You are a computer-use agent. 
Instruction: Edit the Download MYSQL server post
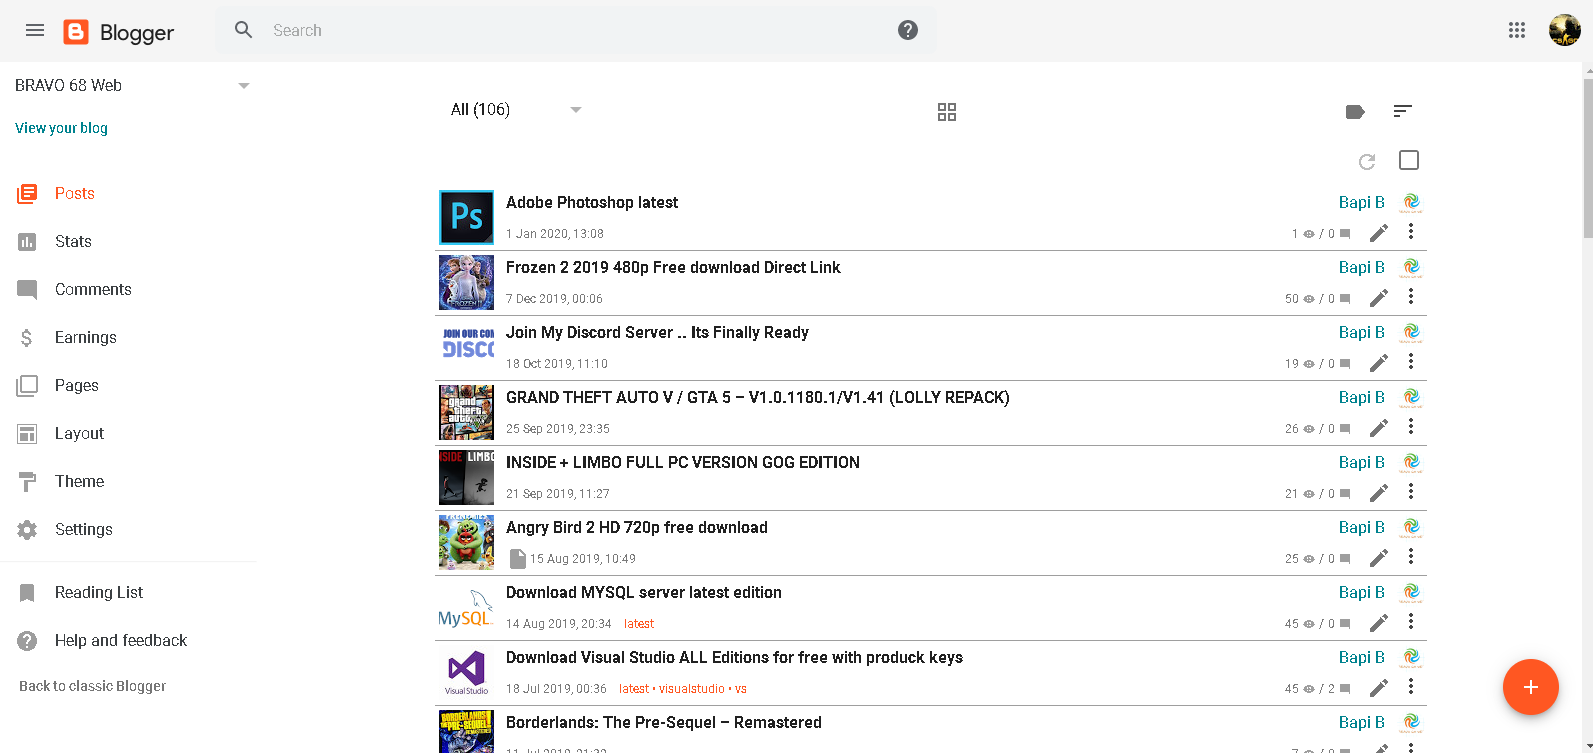point(1379,623)
